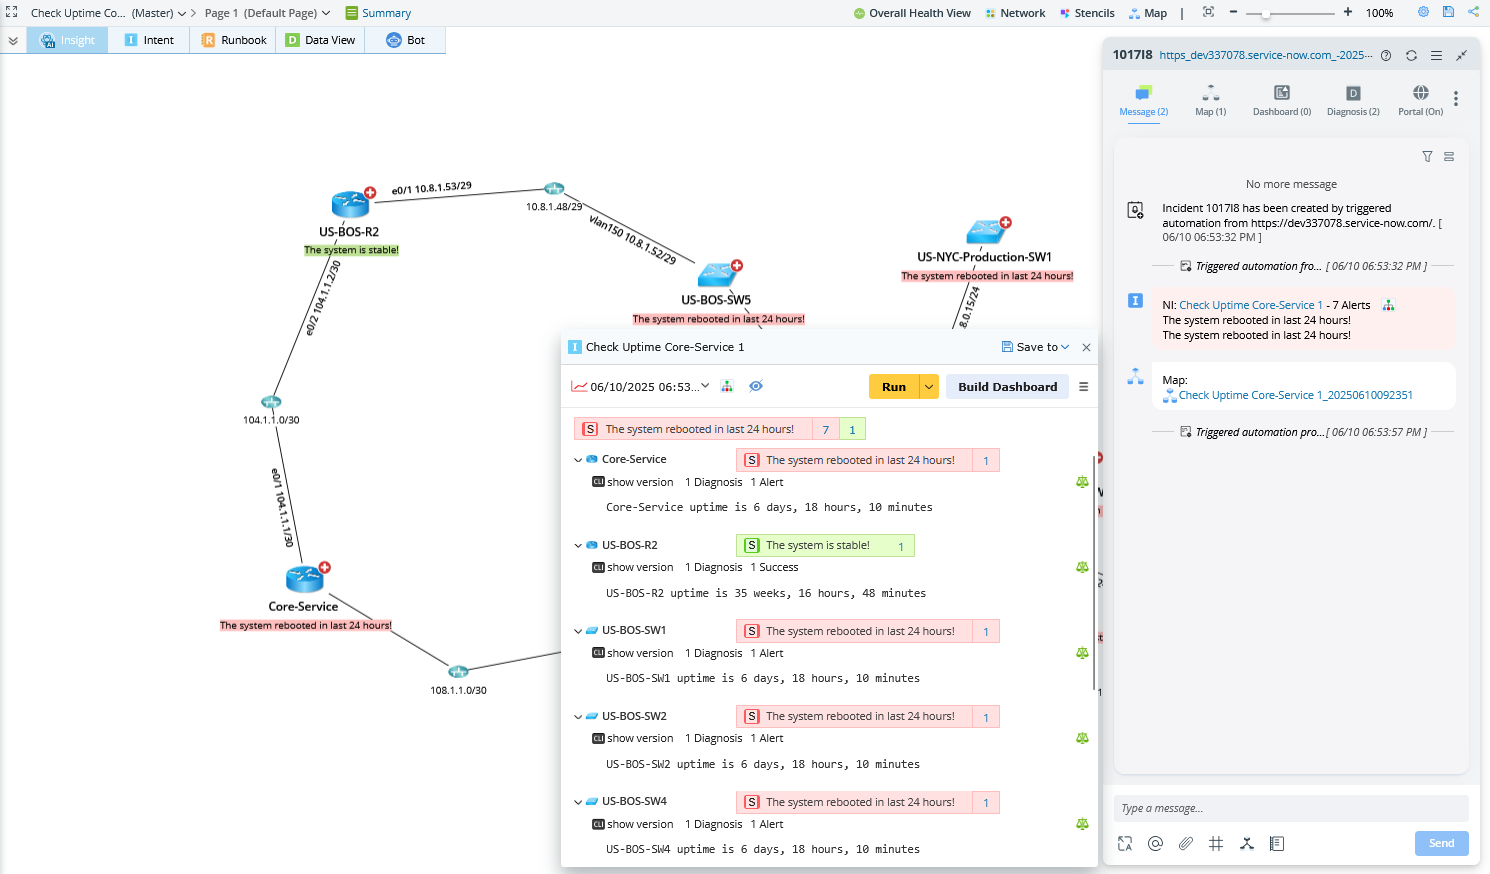The height and width of the screenshot is (874, 1490).
Task: Click the zoom in plus icon
Action: point(1348,12)
